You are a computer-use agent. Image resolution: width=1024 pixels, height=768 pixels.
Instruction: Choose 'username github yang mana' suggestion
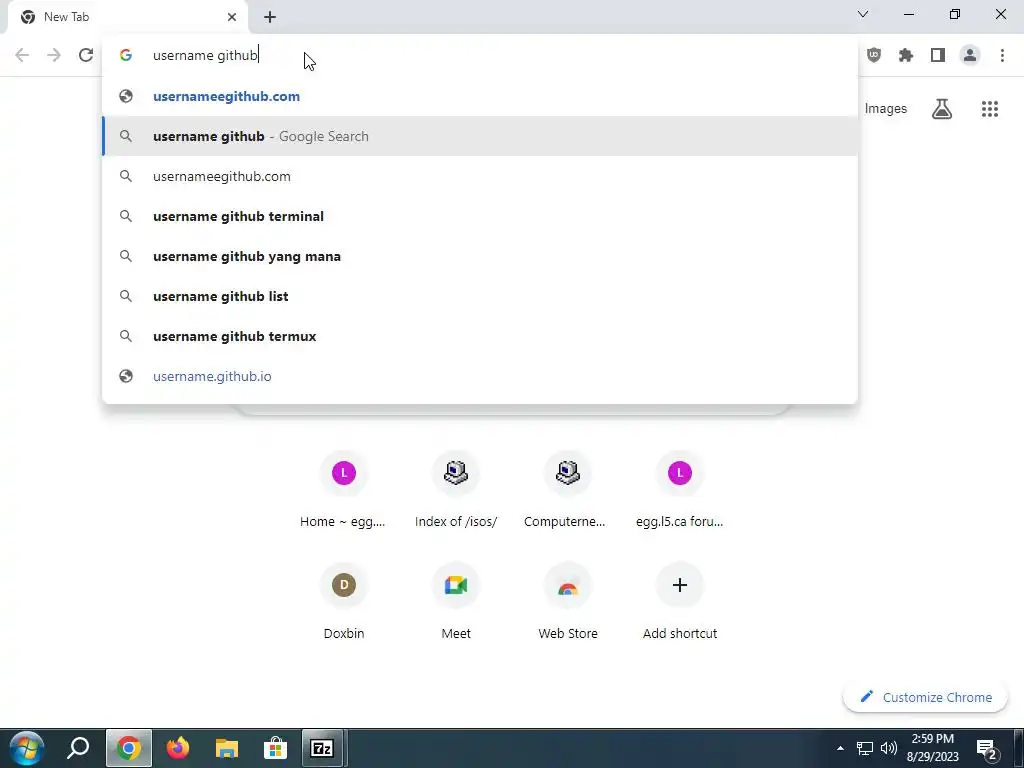[480, 256]
